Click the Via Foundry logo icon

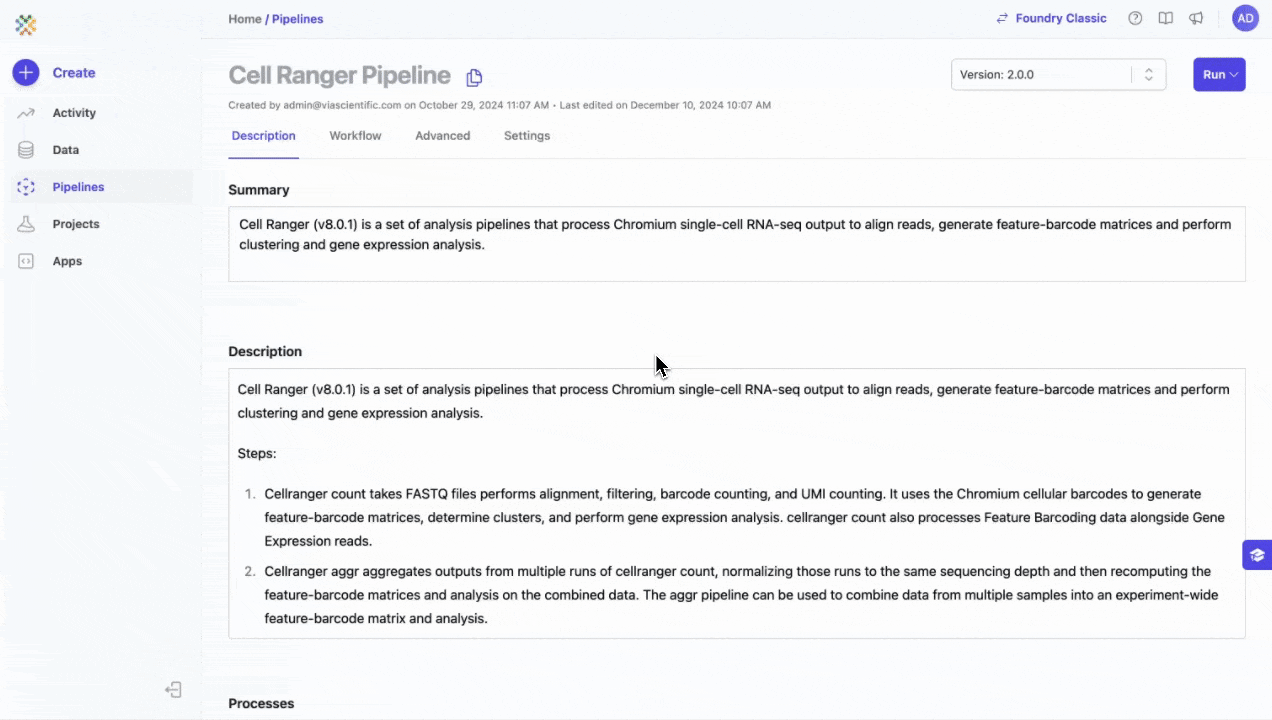click(26, 25)
